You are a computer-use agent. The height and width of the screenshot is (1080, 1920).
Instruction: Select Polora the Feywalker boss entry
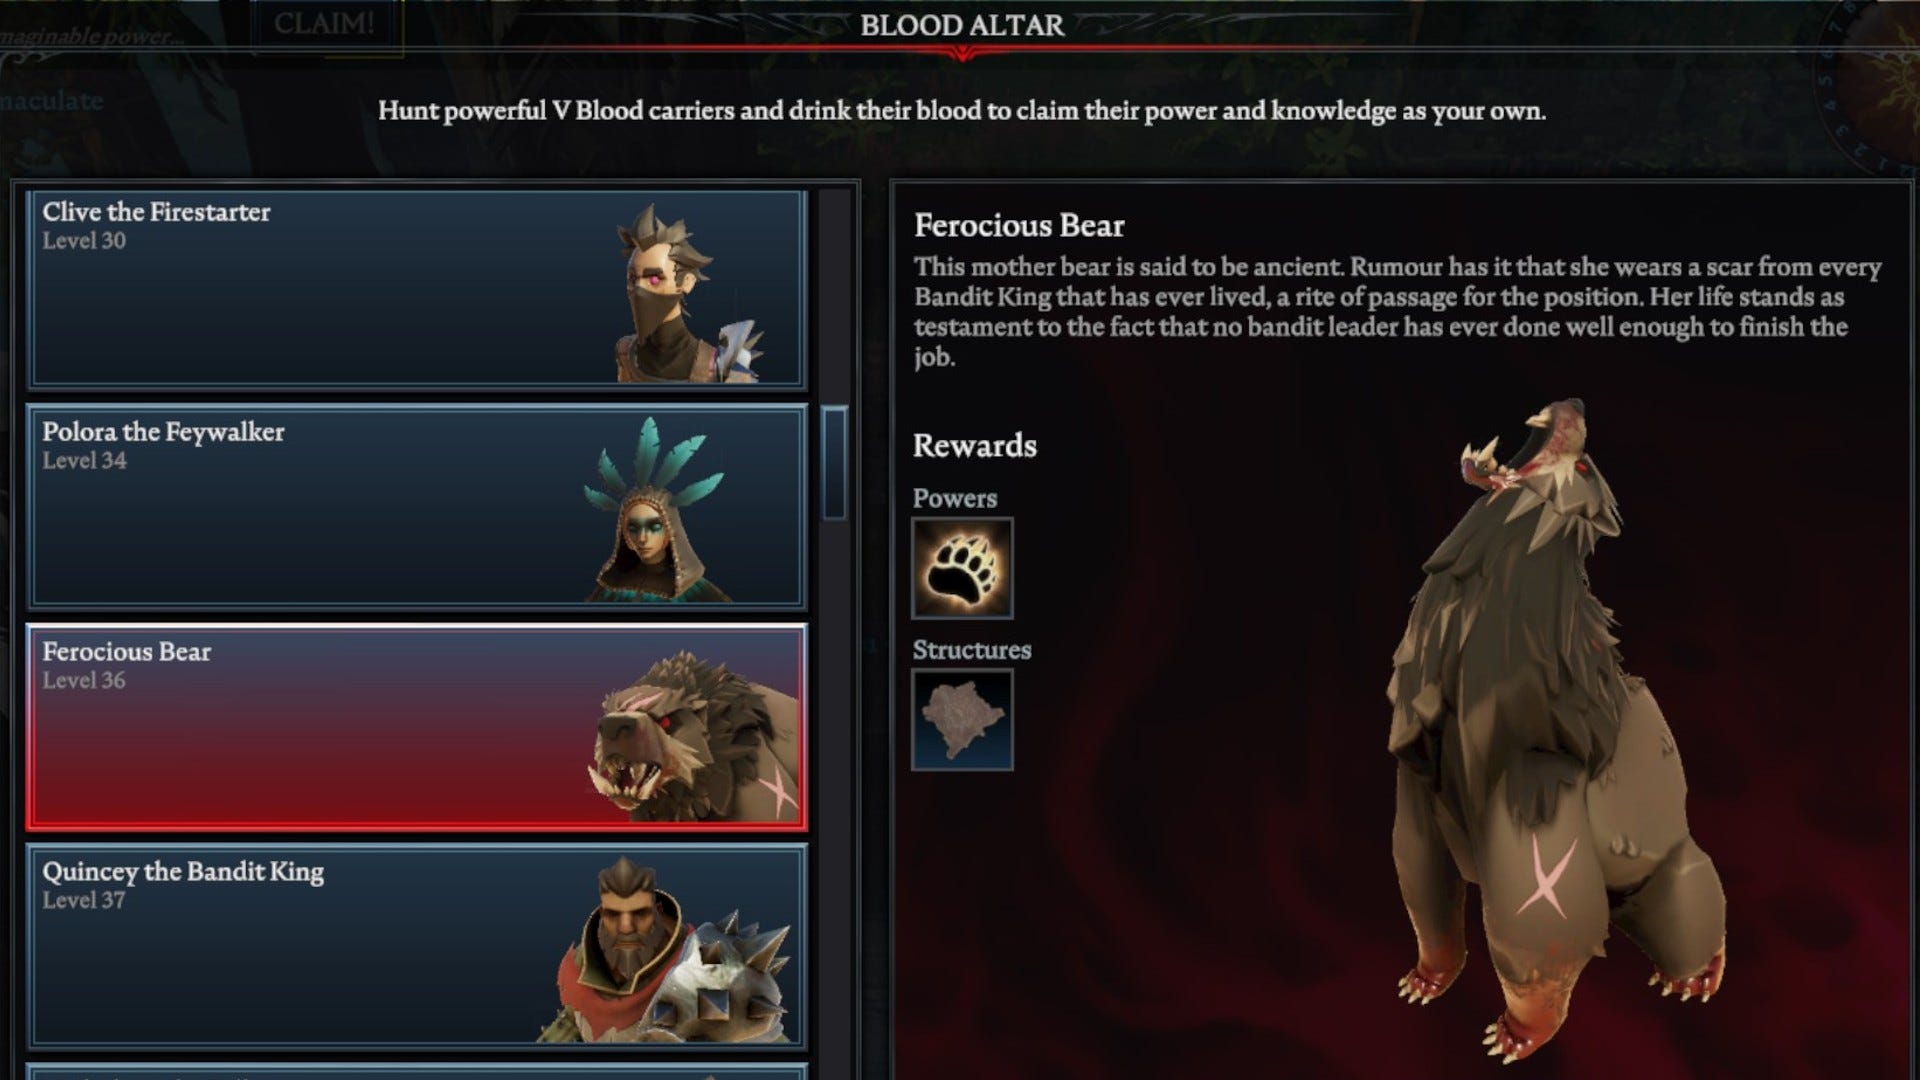point(417,508)
